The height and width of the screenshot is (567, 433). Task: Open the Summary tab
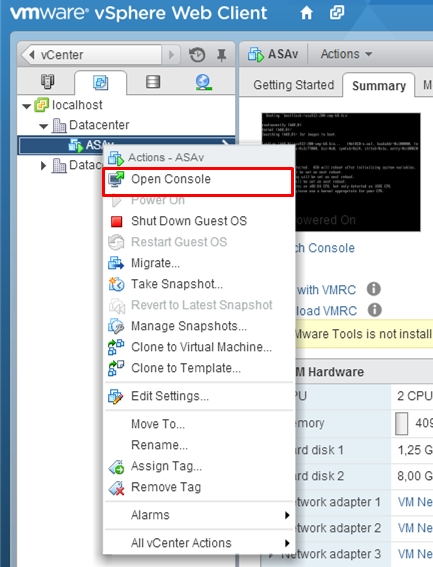pyautogui.click(x=379, y=86)
